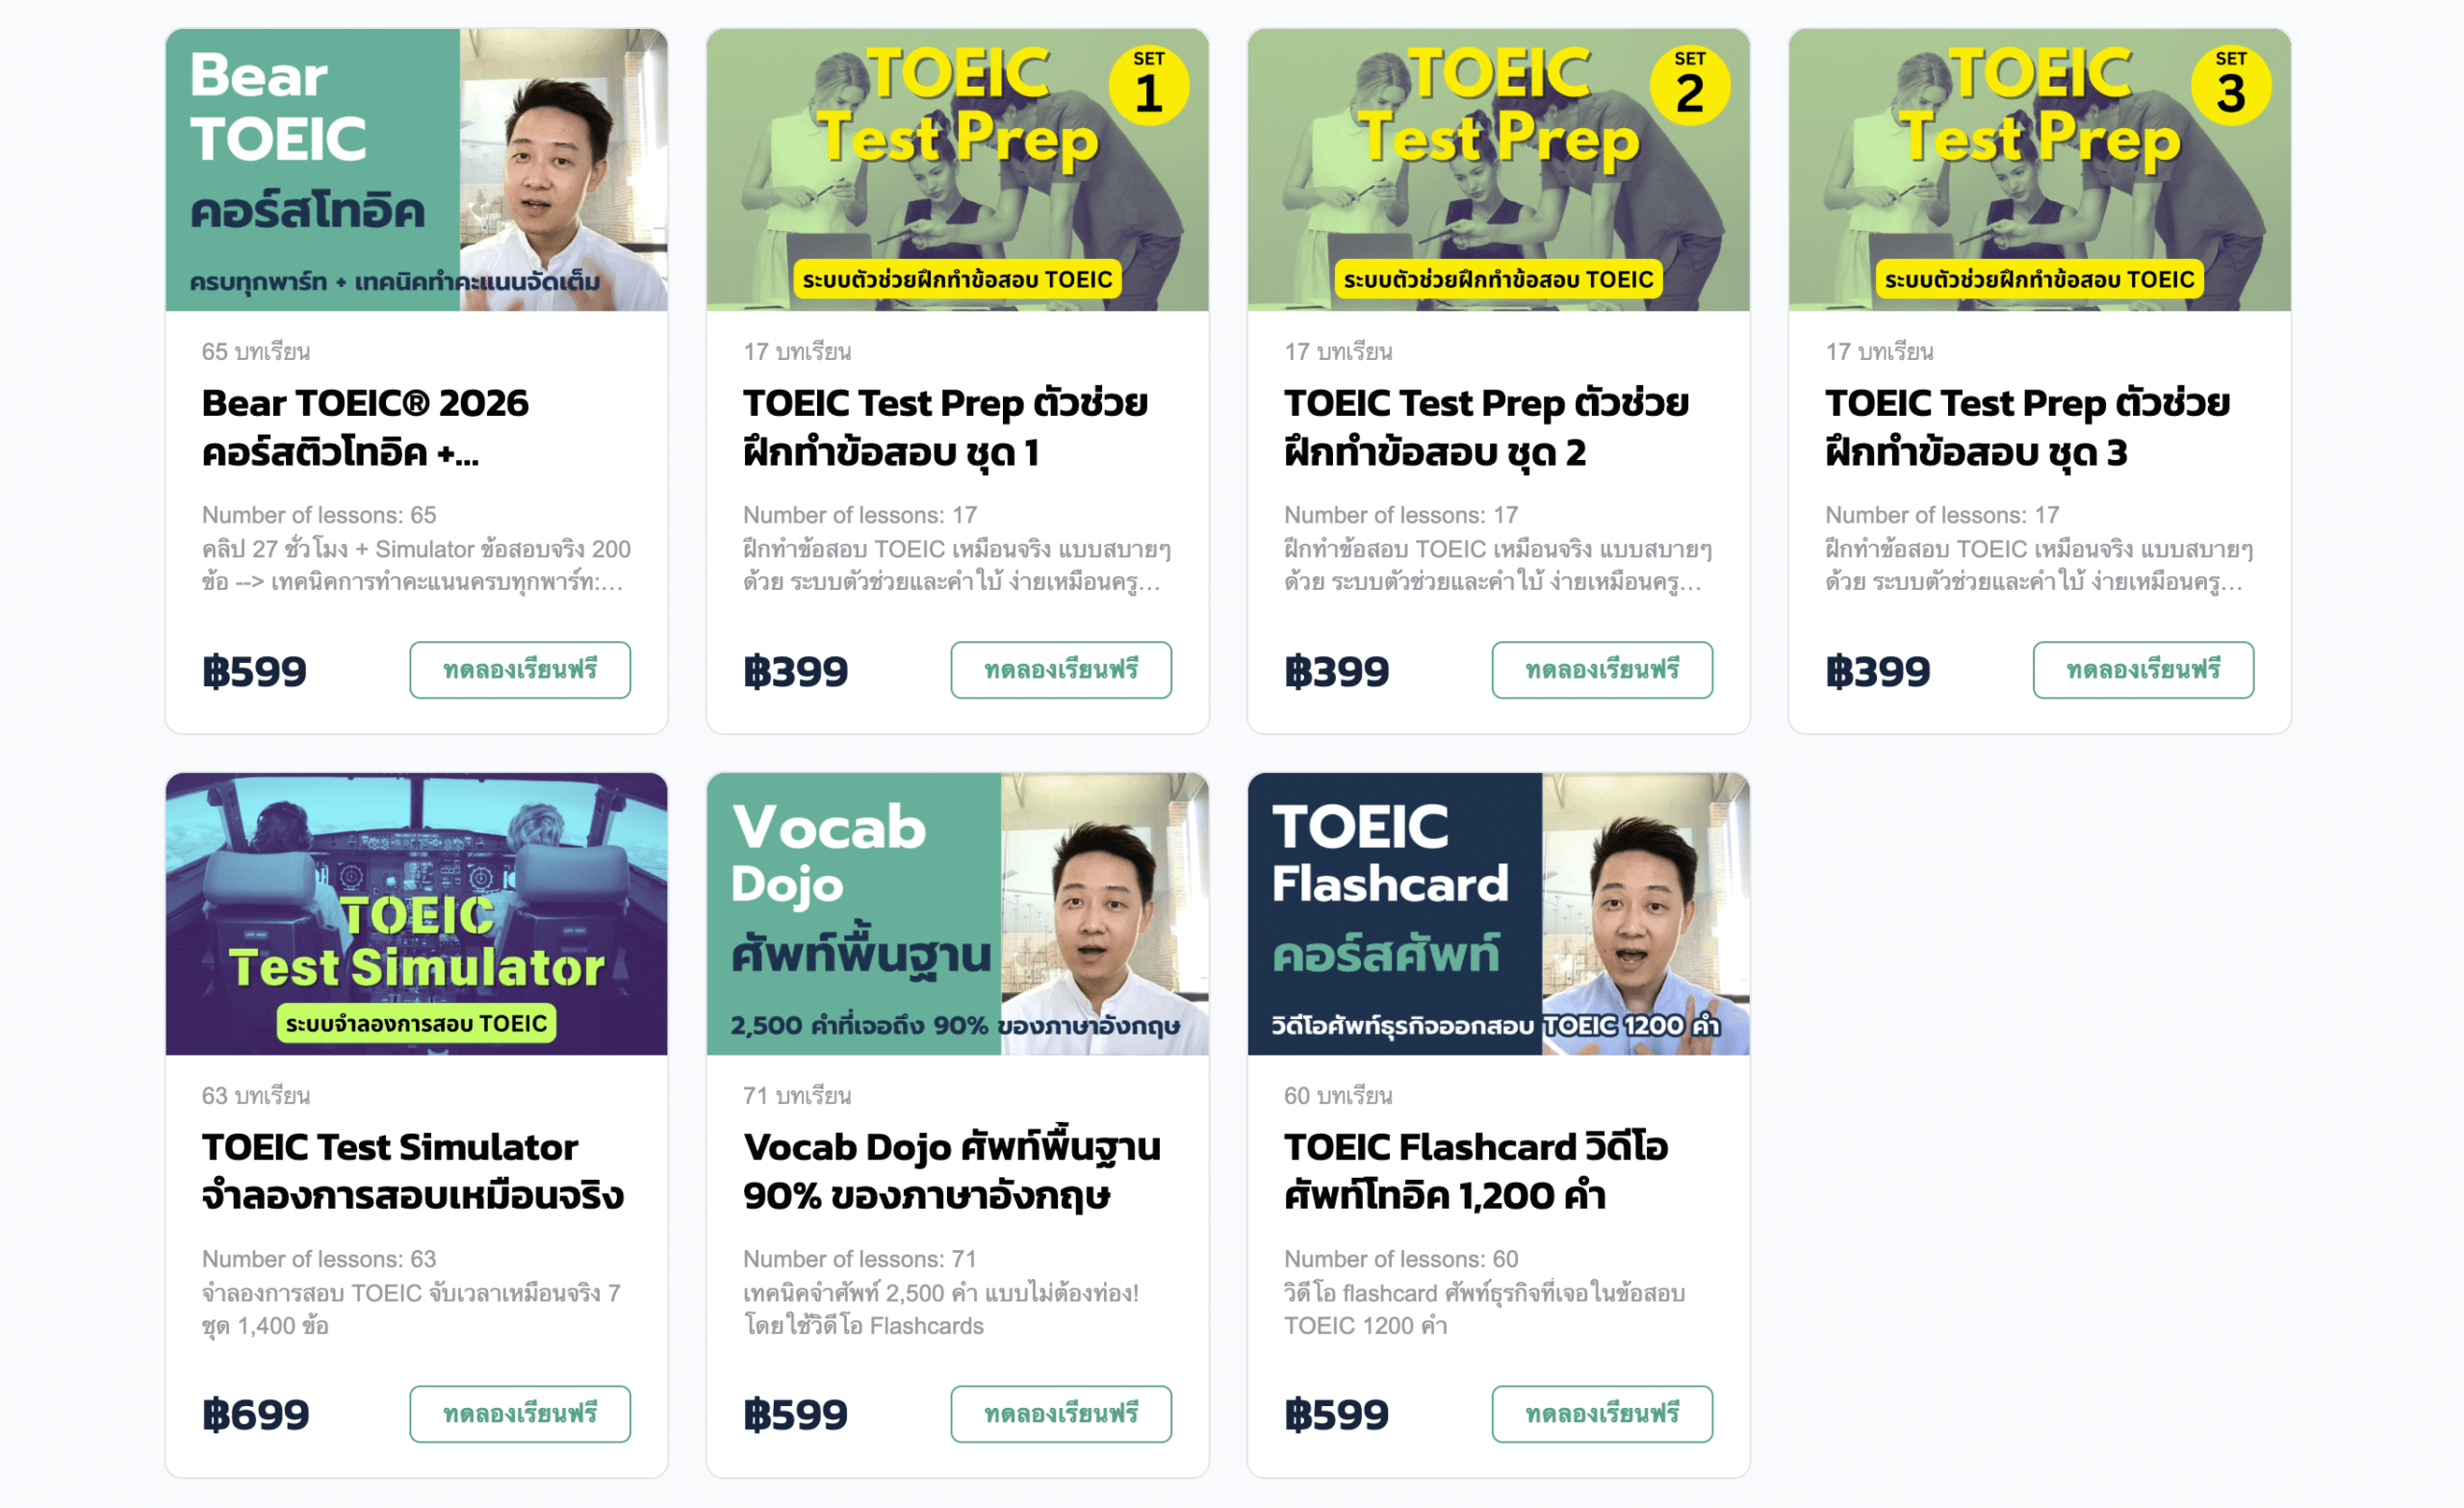
Task: Start free trial for Vocab Dojo course
Action: coord(1061,1413)
